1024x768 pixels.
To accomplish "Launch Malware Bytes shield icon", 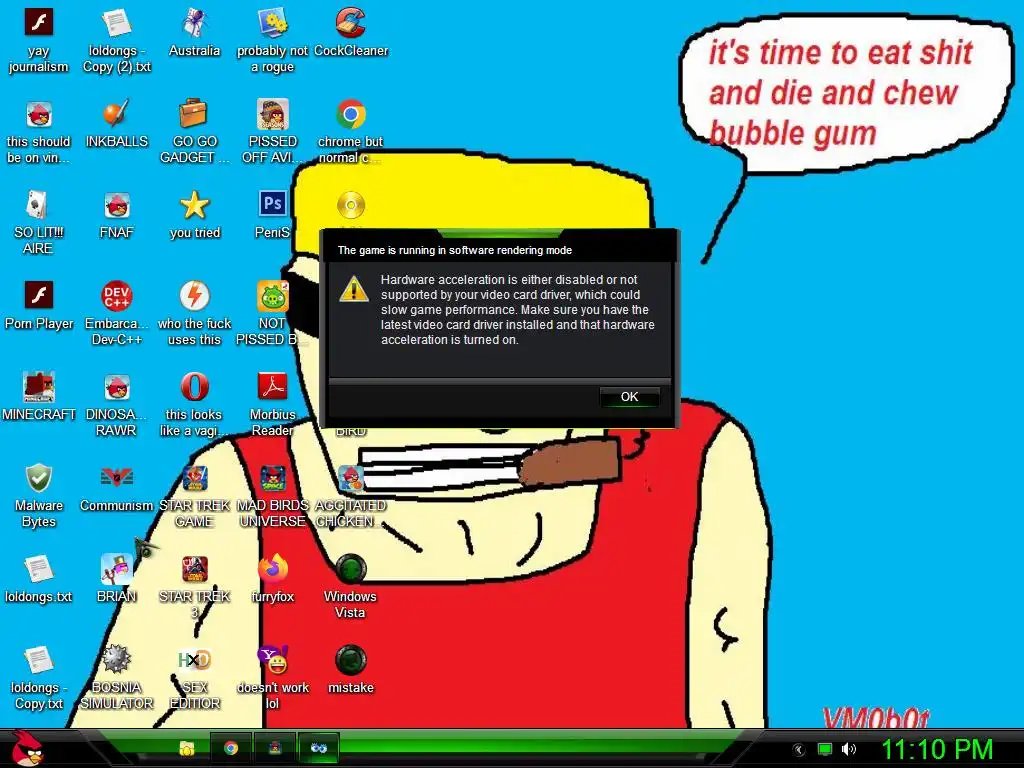I will pos(39,478).
